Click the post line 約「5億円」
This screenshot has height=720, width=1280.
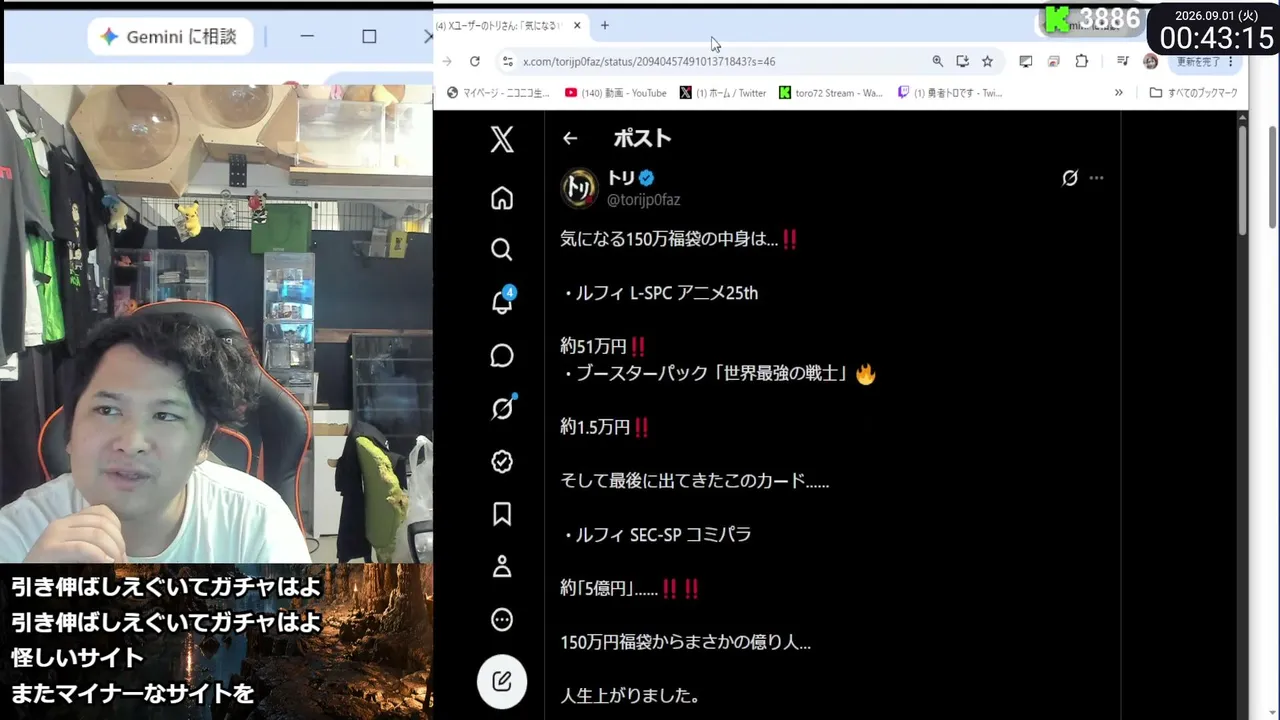click(630, 589)
